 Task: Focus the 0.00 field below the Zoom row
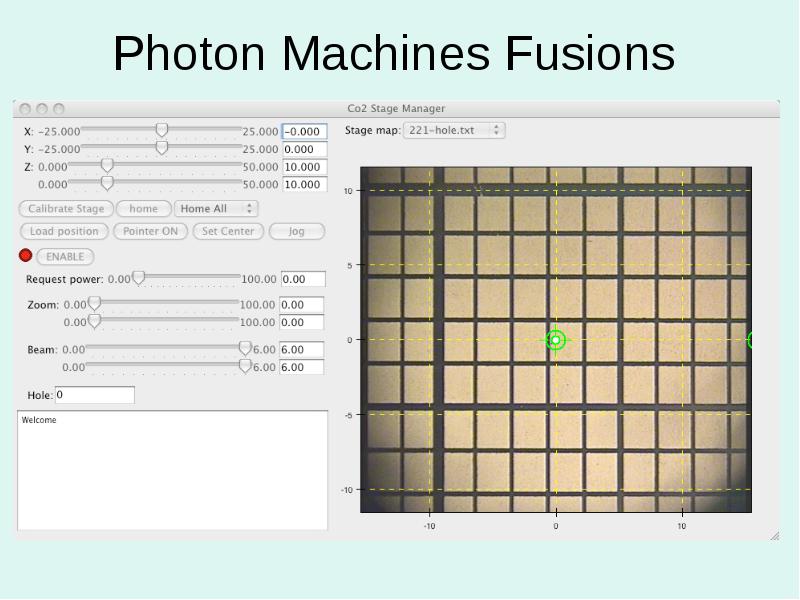click(x=302, y=322)
